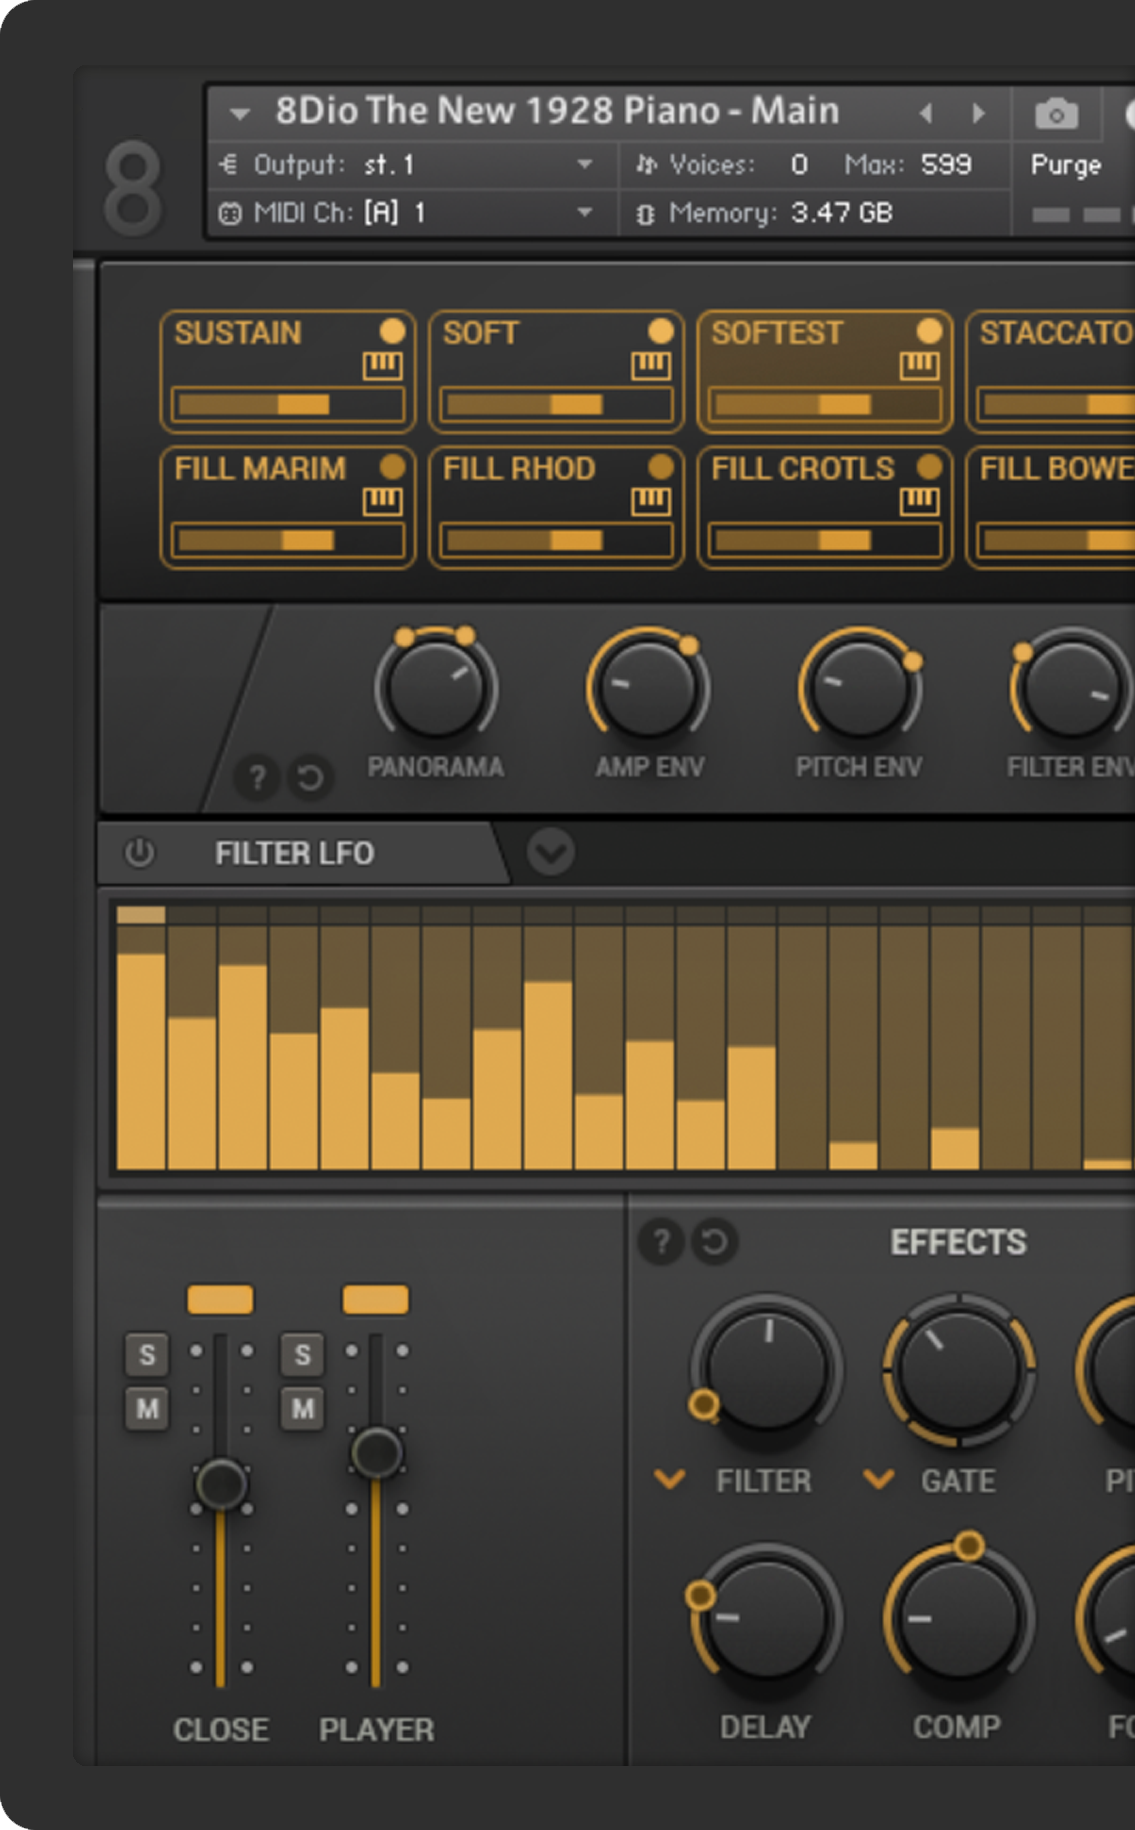Screen dimensions: 1135x1830
Task: Mute the CLOSE microphone channel
Action: (147, 1409)
